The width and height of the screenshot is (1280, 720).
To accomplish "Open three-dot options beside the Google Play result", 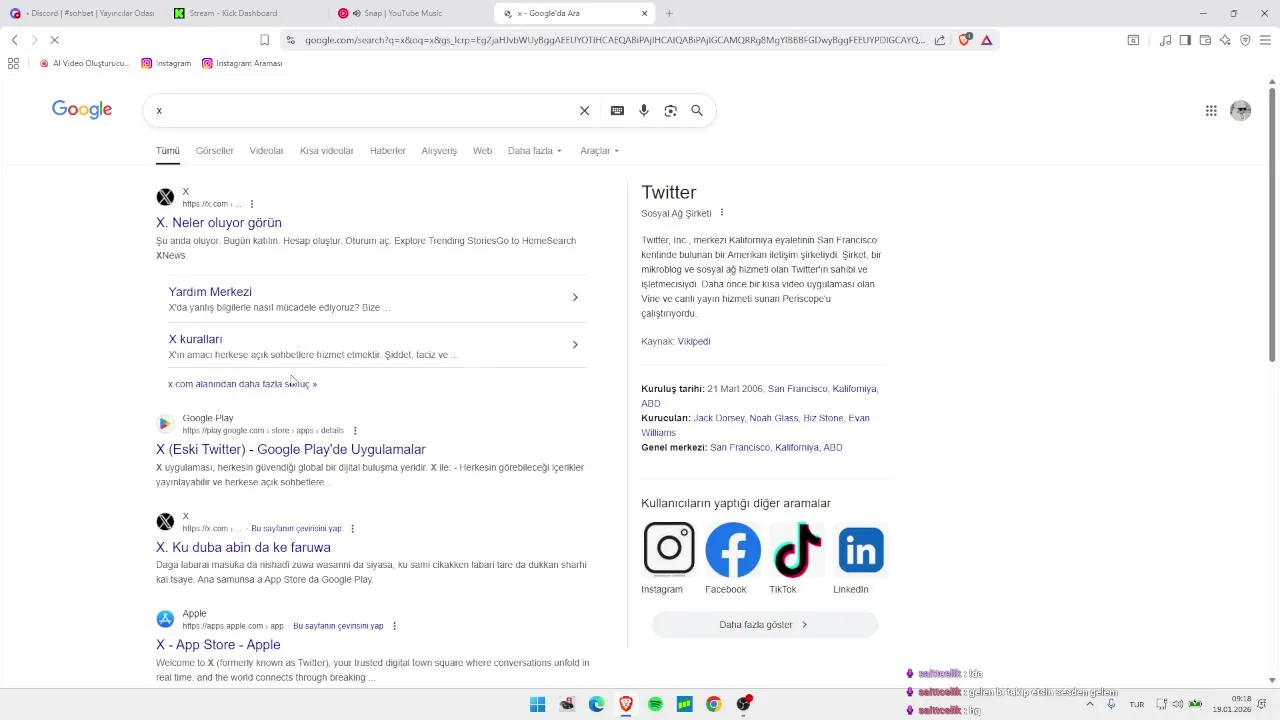I will [x=355, y=431].
